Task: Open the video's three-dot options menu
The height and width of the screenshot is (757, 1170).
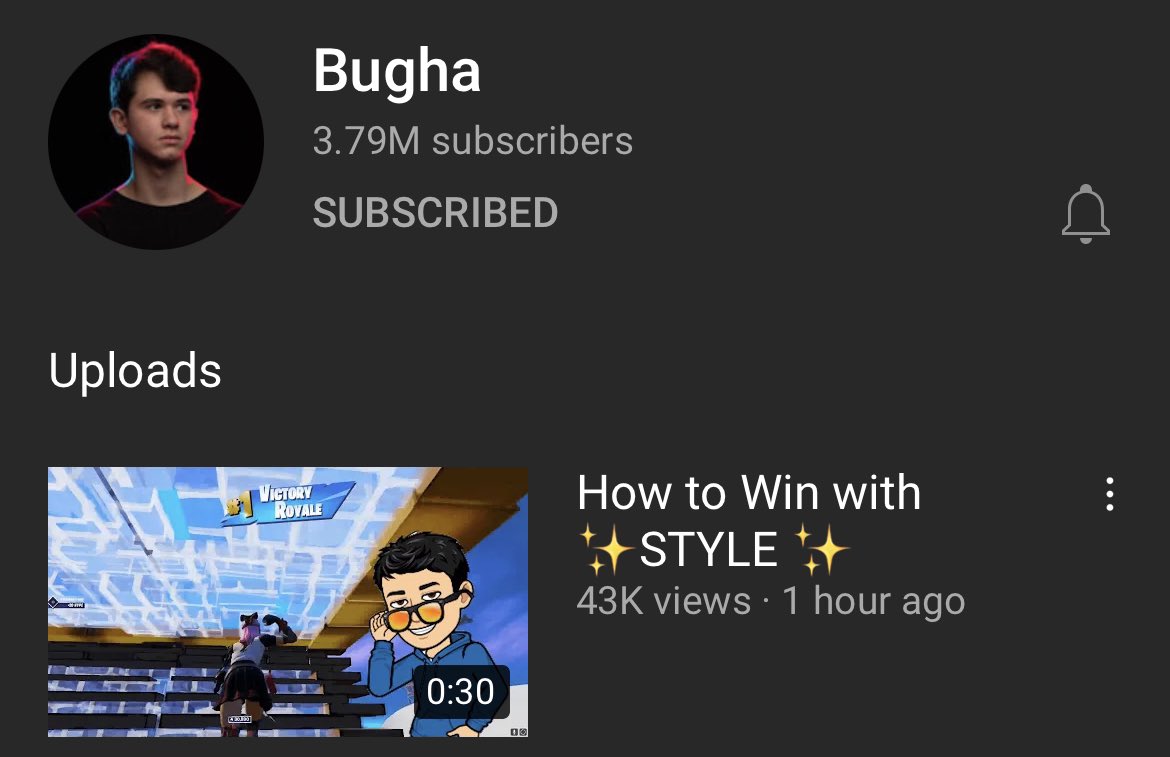Action: tap(1110, 494)
